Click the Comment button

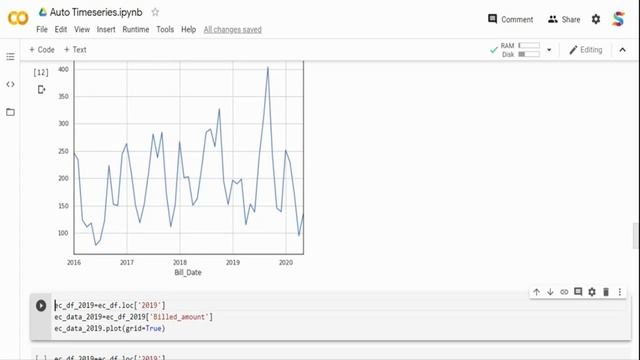coord(510,19)
